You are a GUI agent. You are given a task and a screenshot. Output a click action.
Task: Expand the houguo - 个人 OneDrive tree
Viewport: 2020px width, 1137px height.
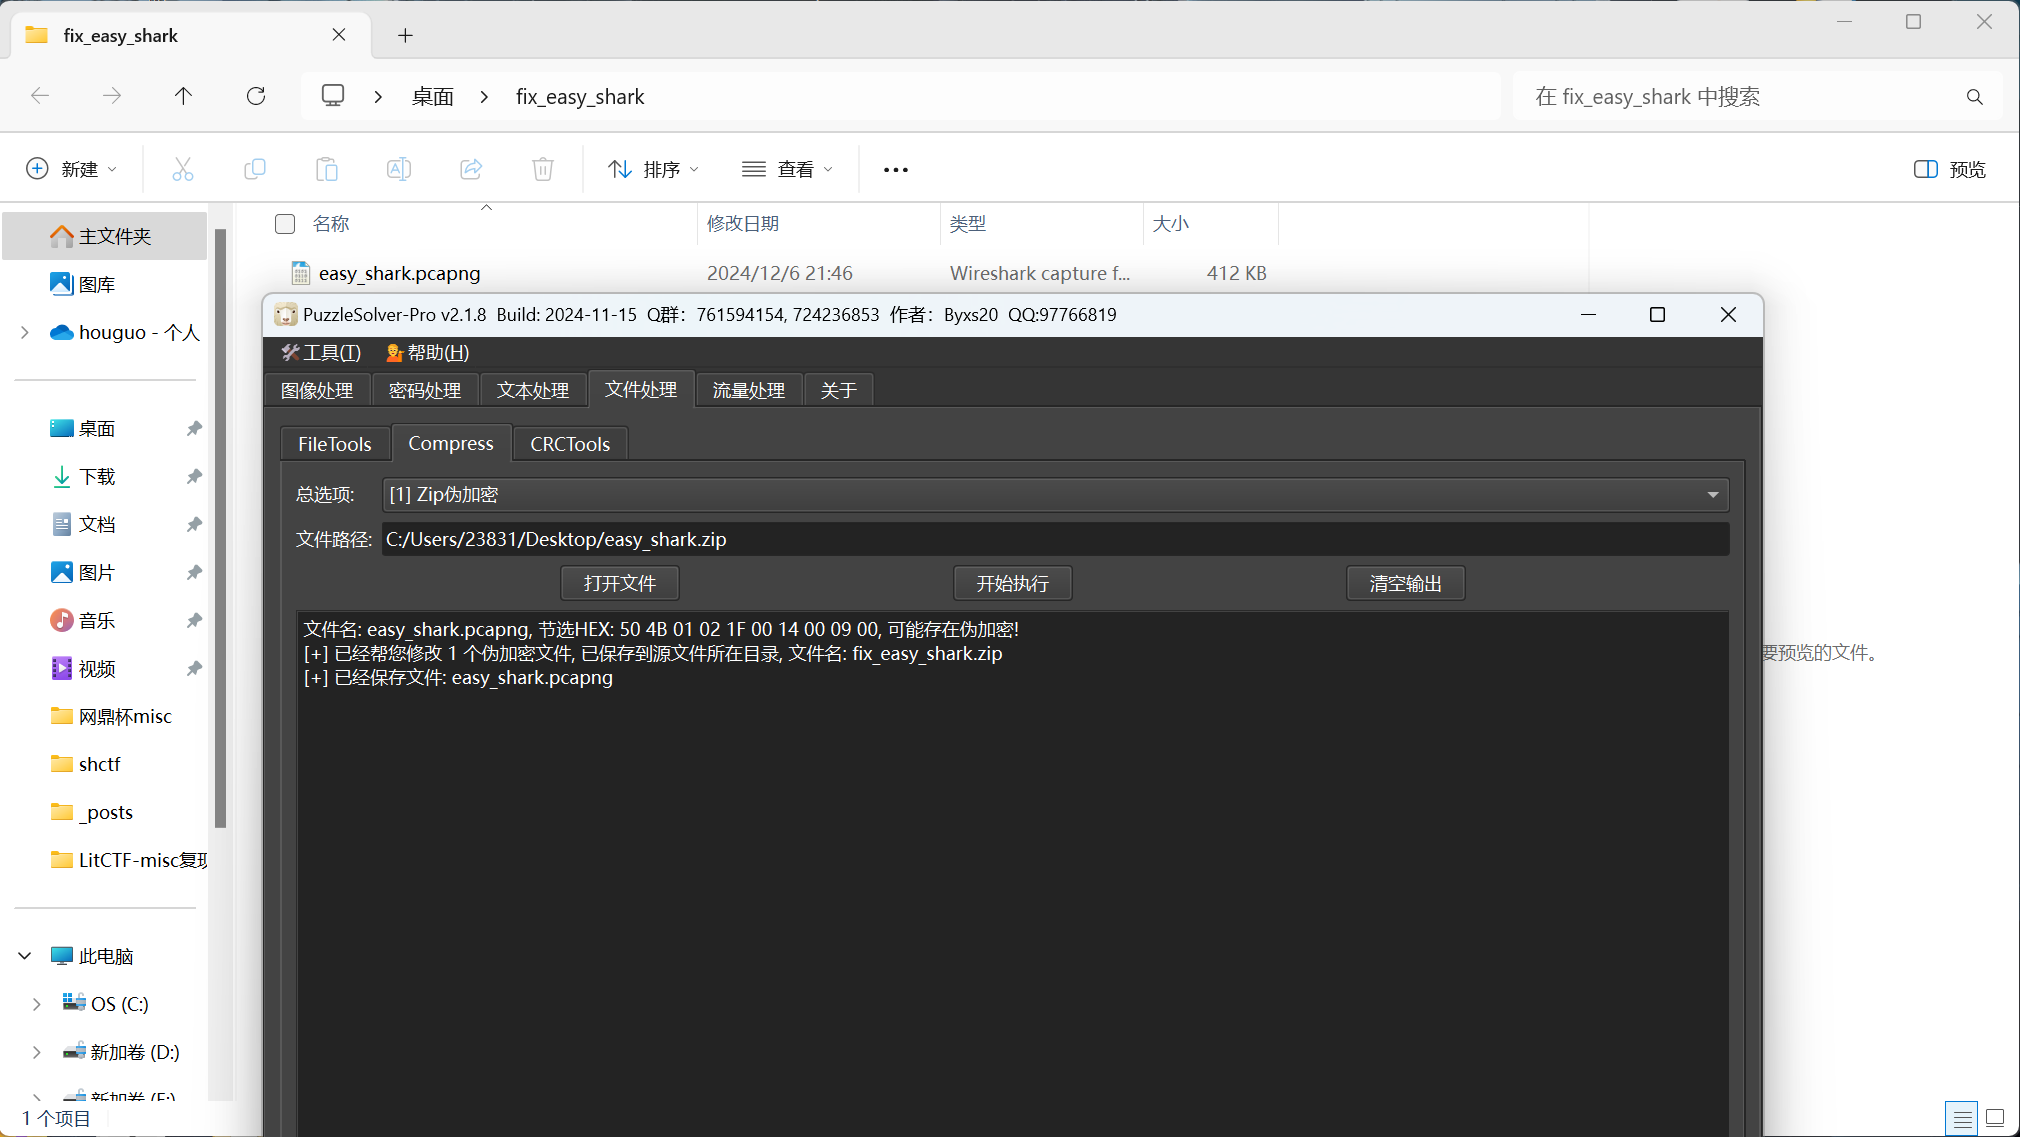point(25,332)
